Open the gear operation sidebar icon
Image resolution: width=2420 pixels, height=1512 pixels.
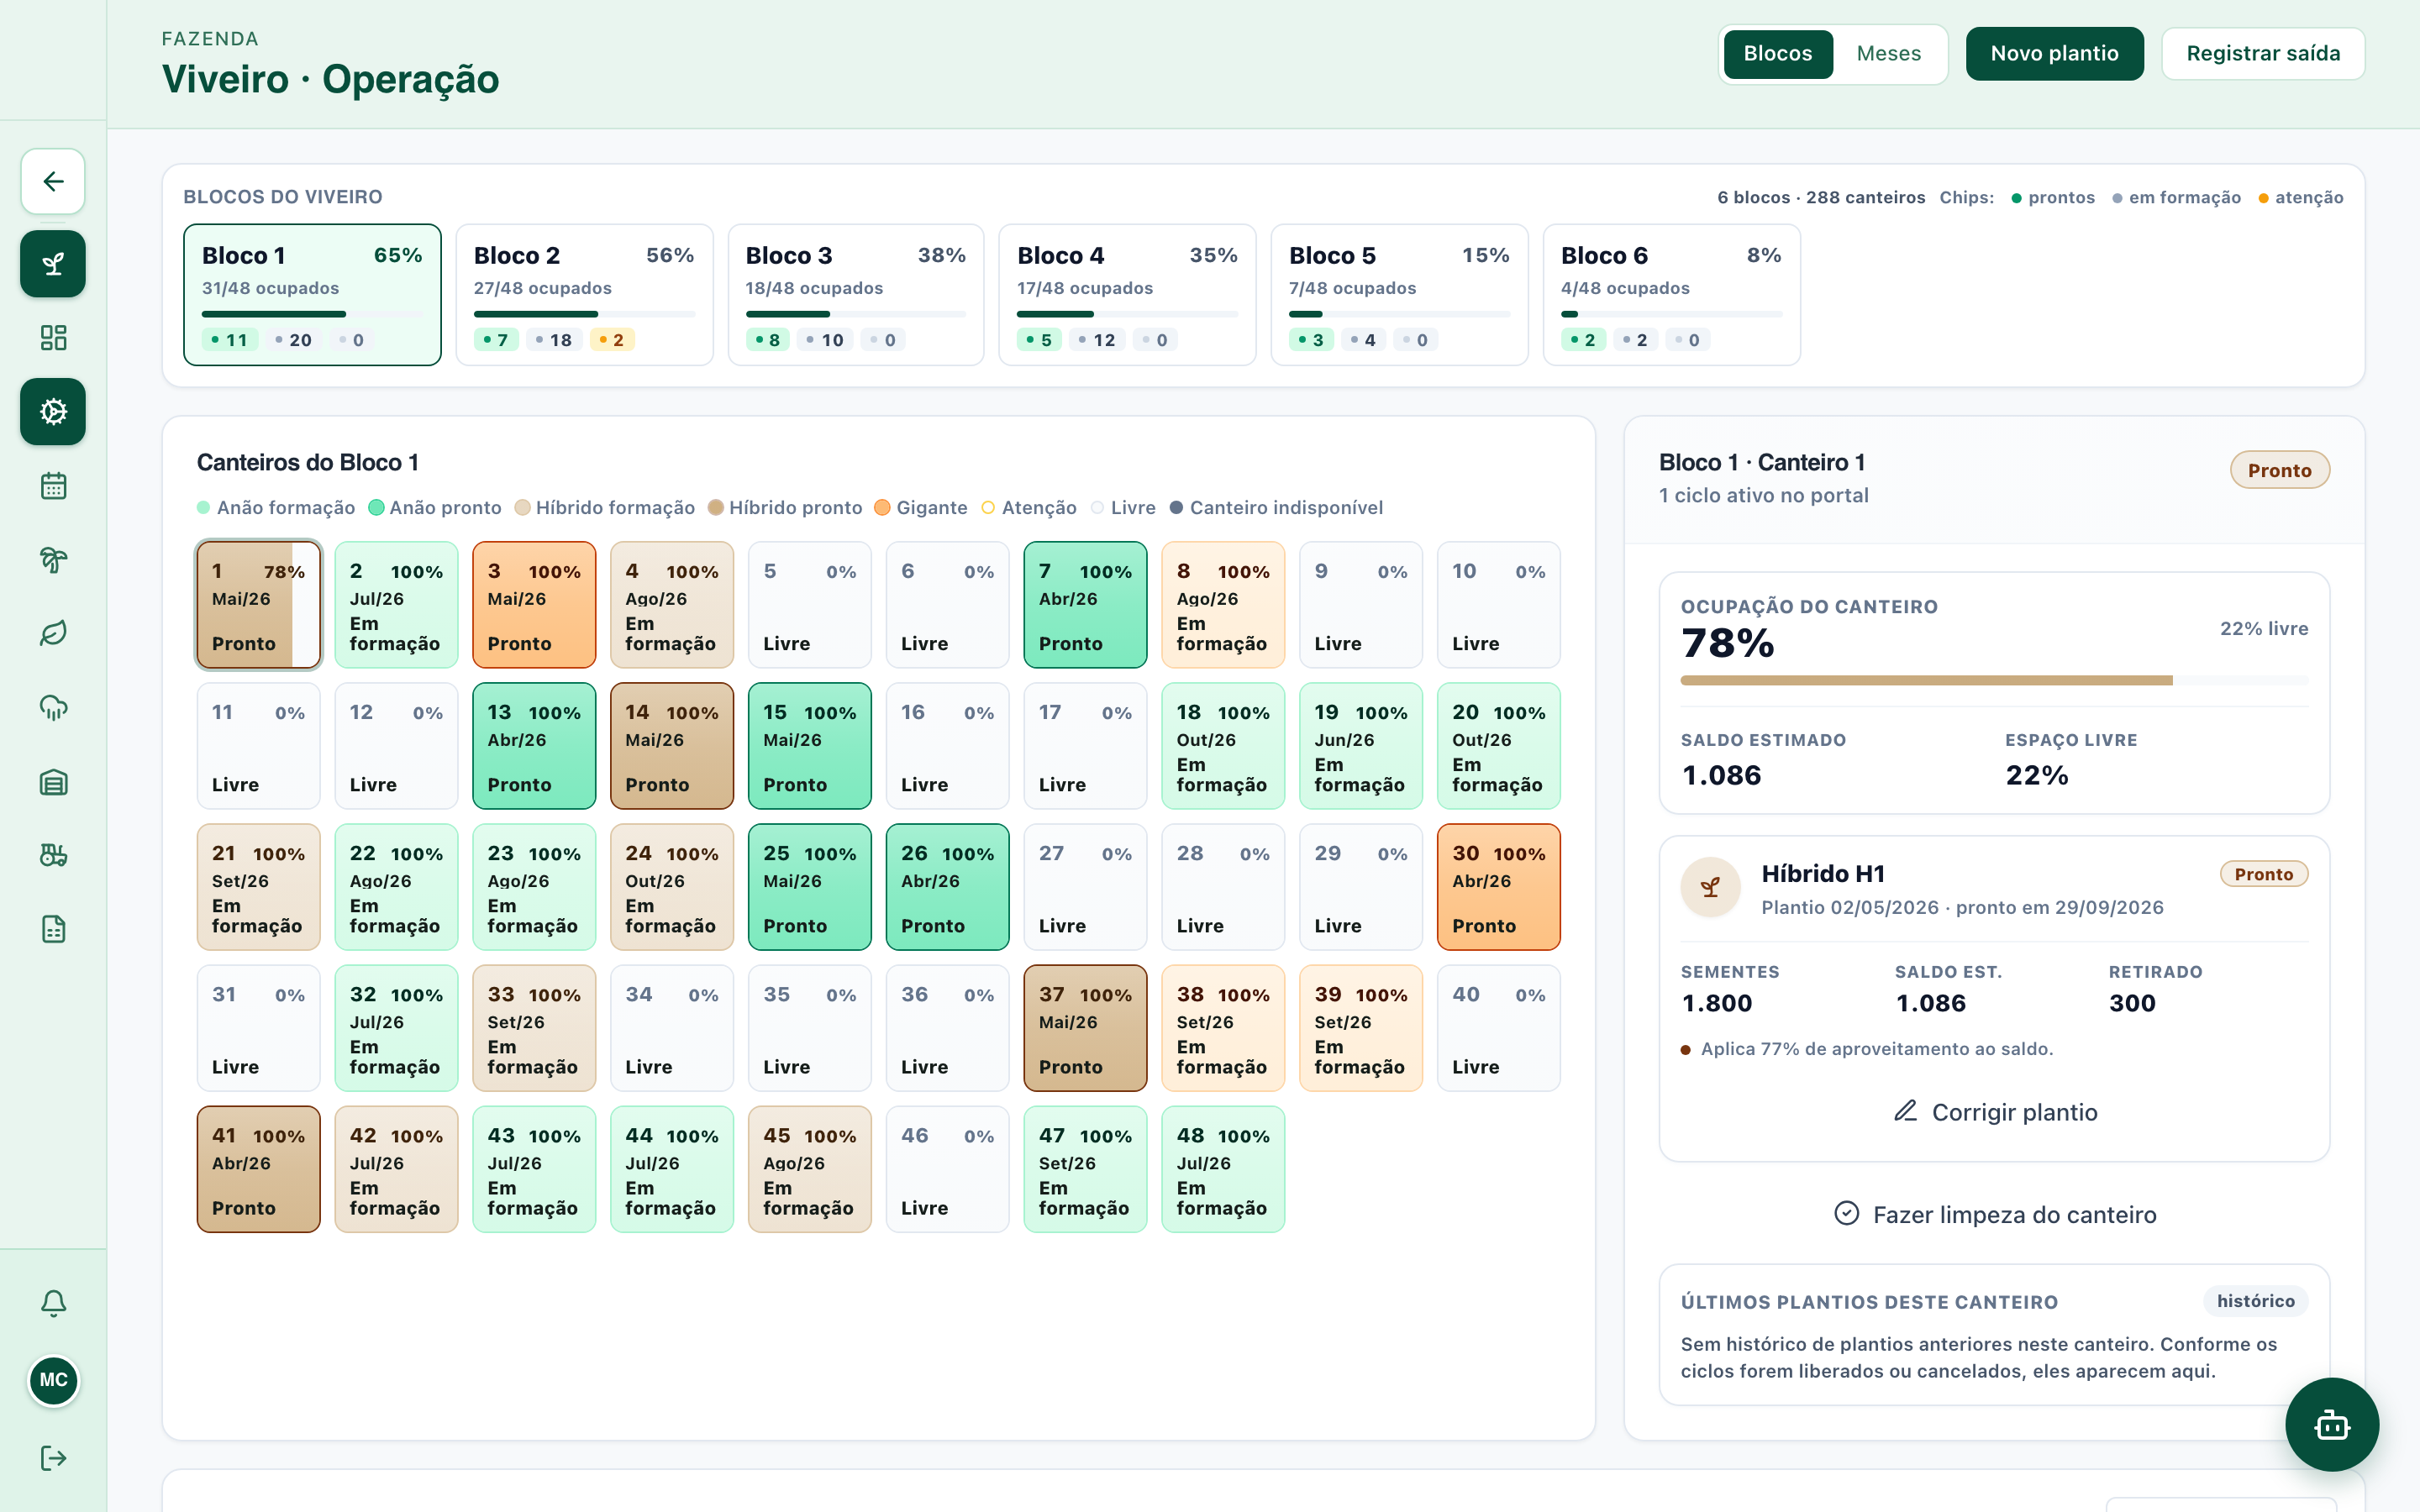pos(53,412)
